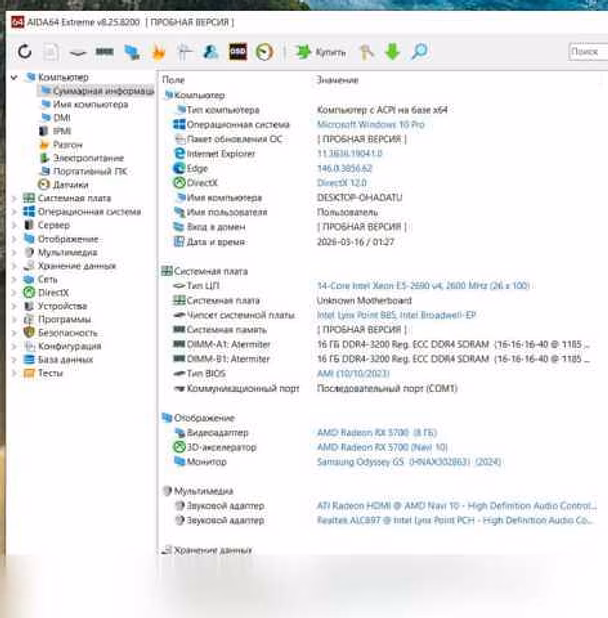608x618 pixels.
Task: Click the Поле column header
Action: [x=173, y=80]
